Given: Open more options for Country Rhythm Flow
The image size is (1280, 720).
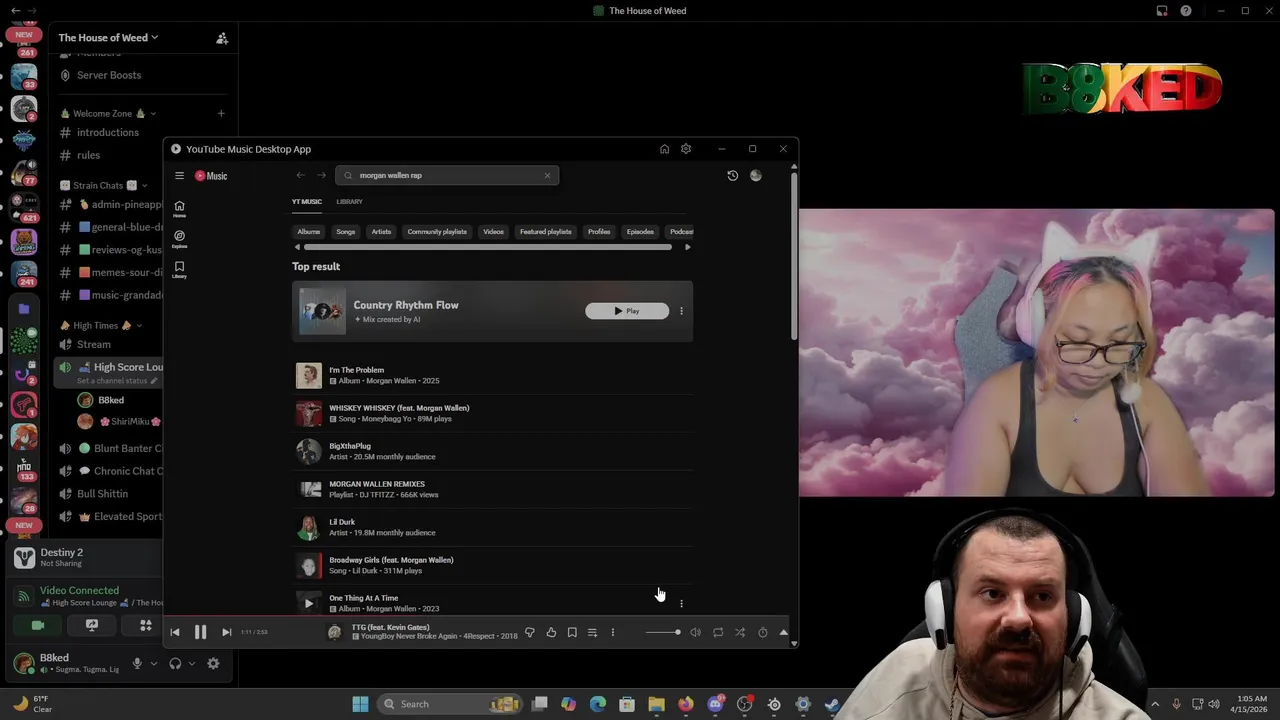Looking at the screenshot, I should coord(681,311).
